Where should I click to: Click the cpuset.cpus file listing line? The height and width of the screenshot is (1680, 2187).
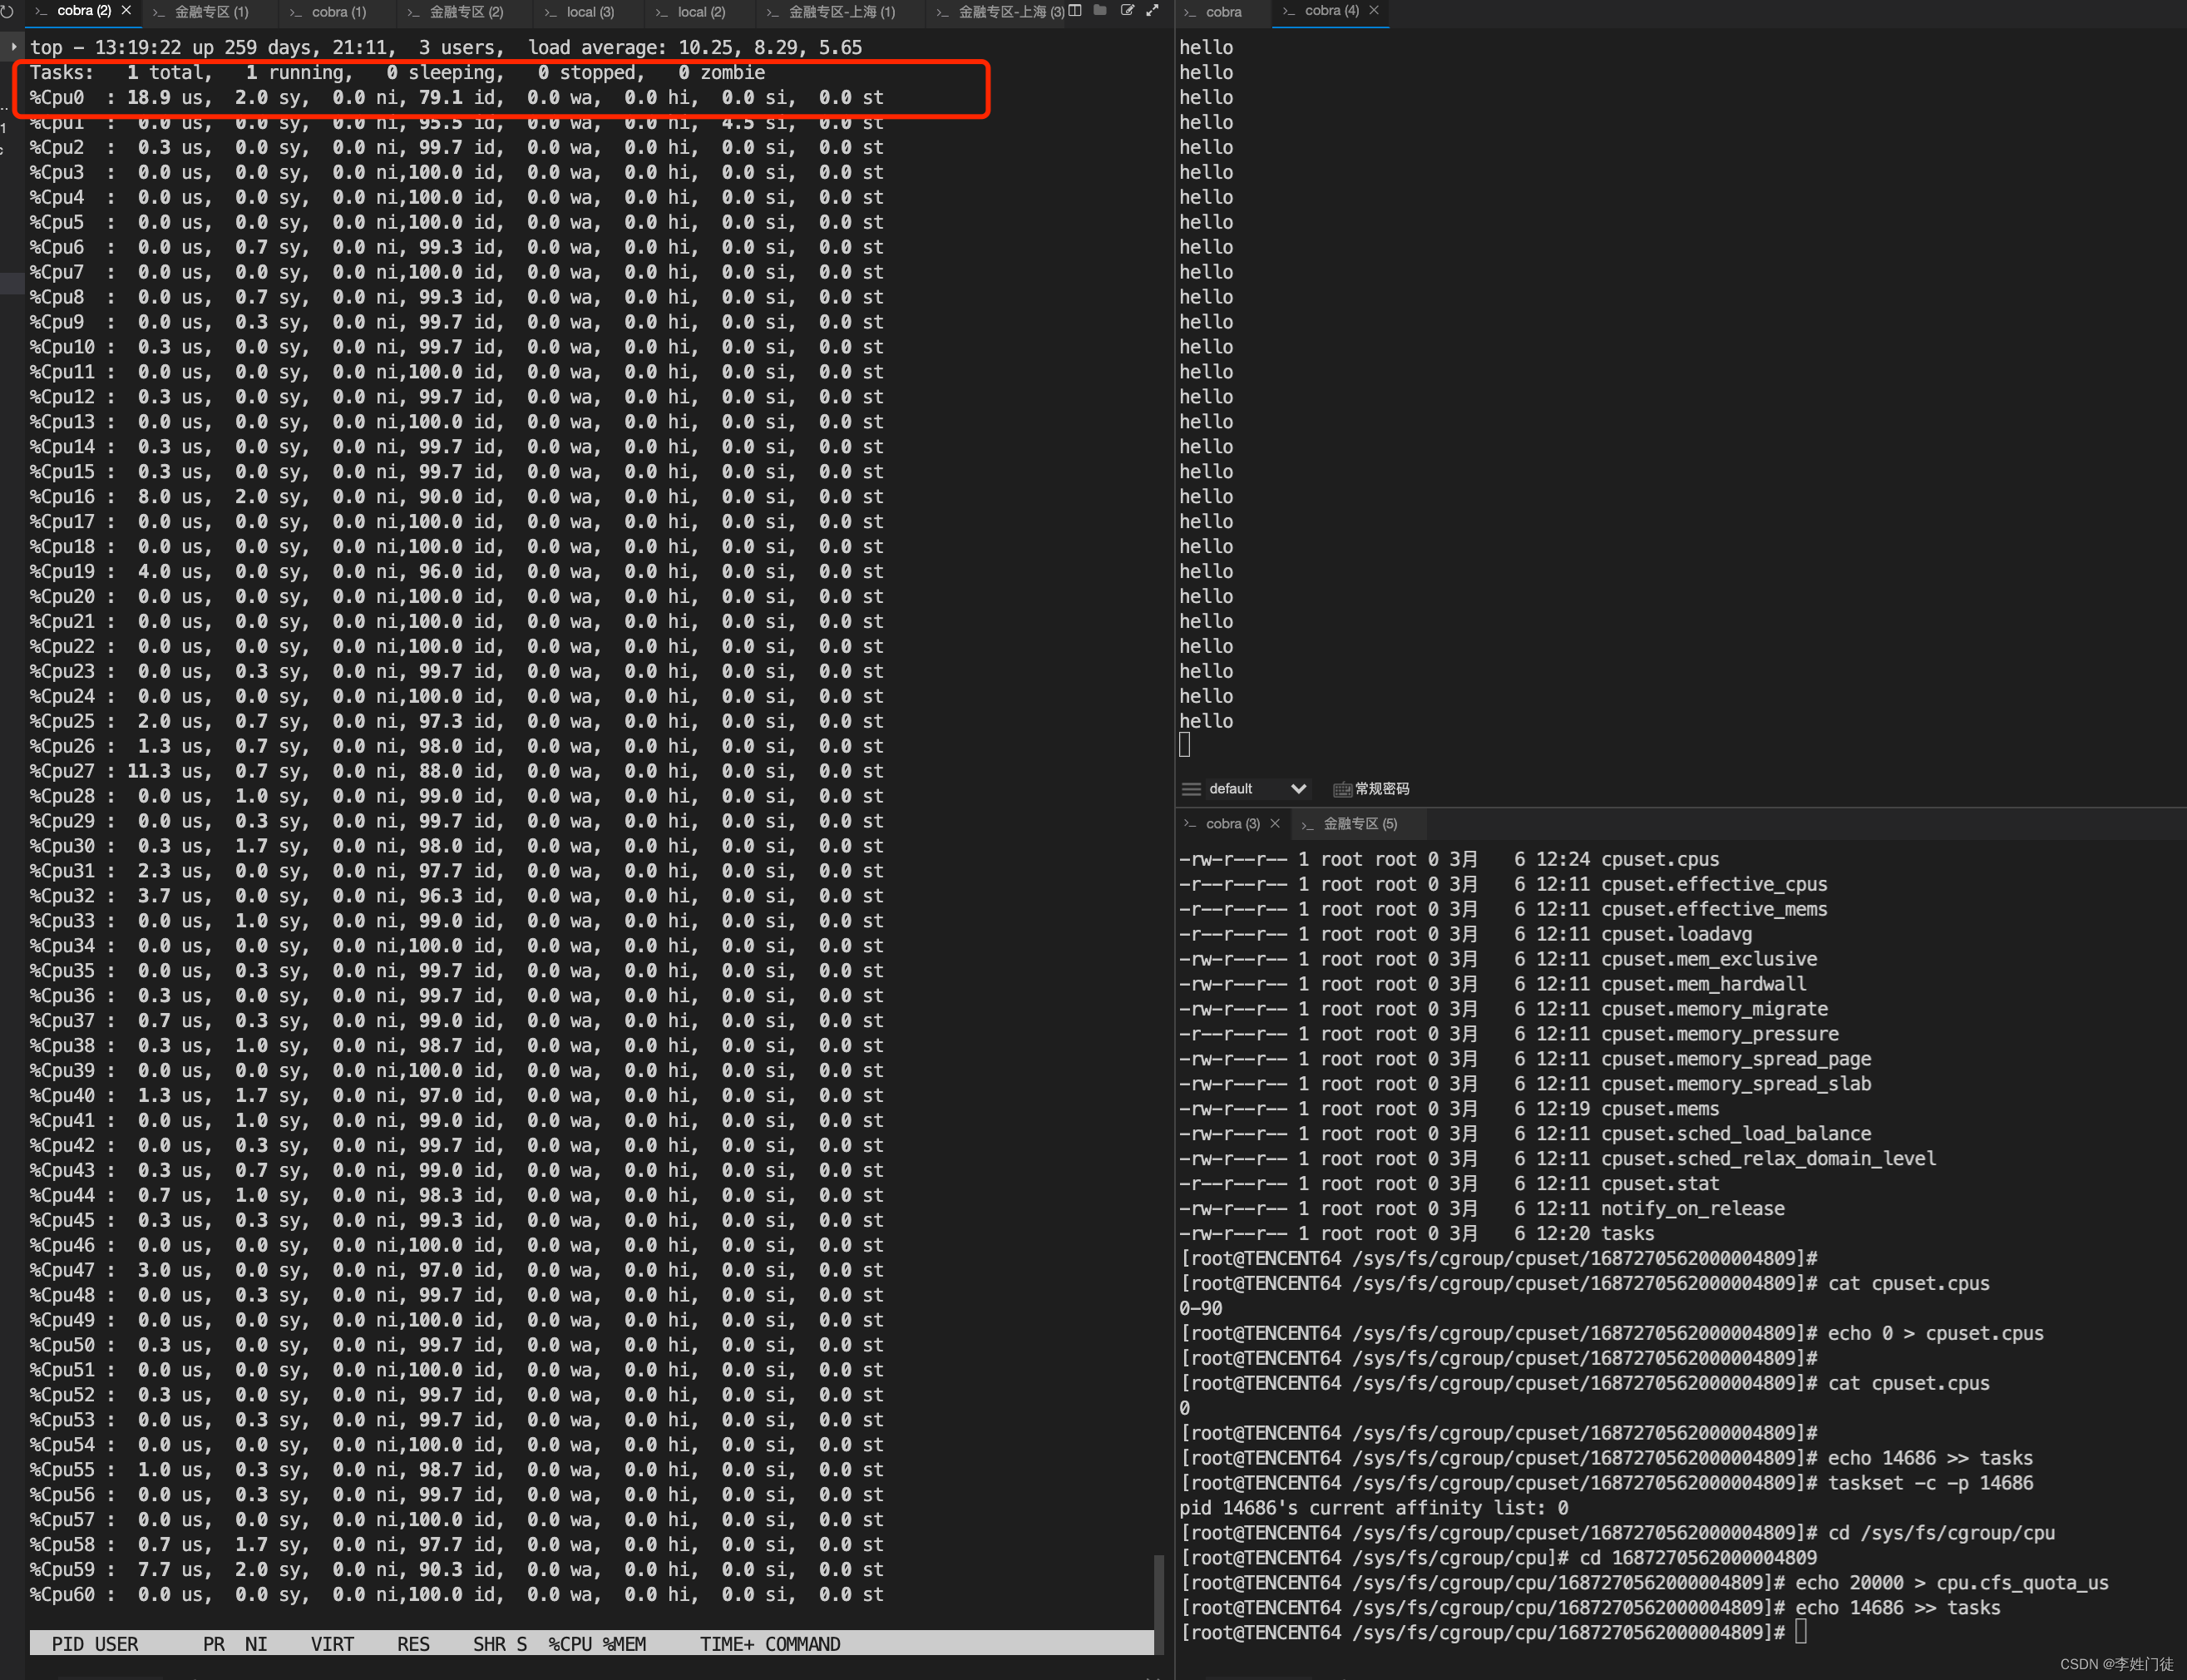point(1449,860)
